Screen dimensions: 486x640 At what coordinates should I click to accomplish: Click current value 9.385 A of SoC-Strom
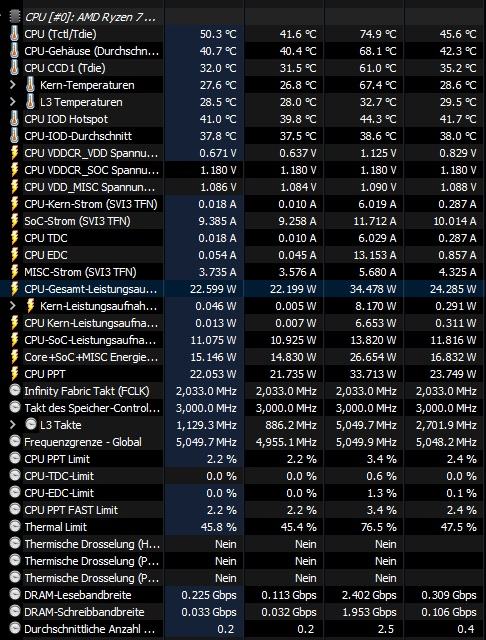(x=217, y=221)
